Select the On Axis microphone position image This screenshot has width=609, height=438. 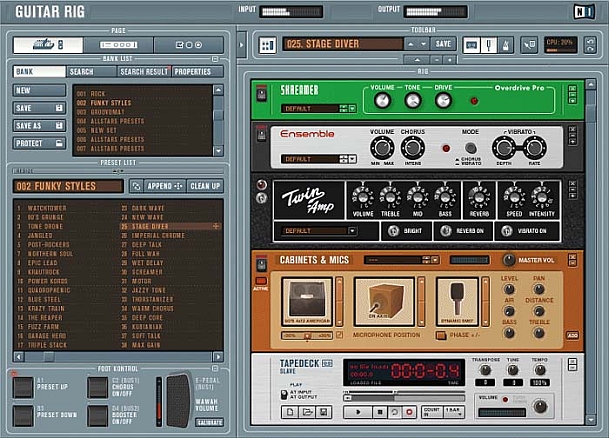tap(384, 302)
